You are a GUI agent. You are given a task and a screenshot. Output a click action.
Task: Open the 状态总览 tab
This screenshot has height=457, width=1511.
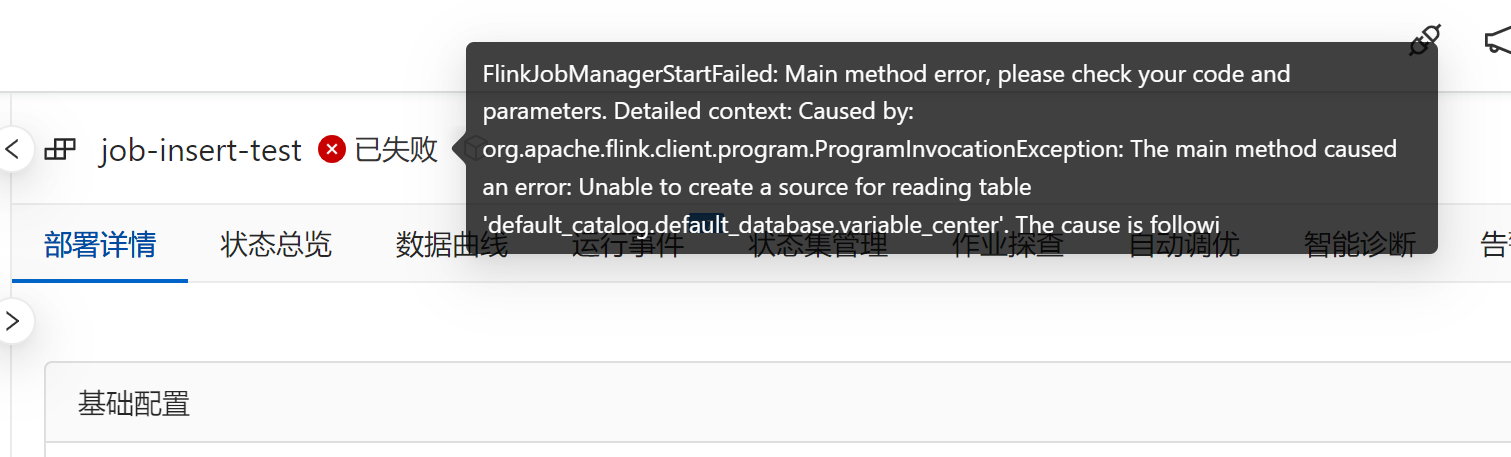(x=276, y=245)
